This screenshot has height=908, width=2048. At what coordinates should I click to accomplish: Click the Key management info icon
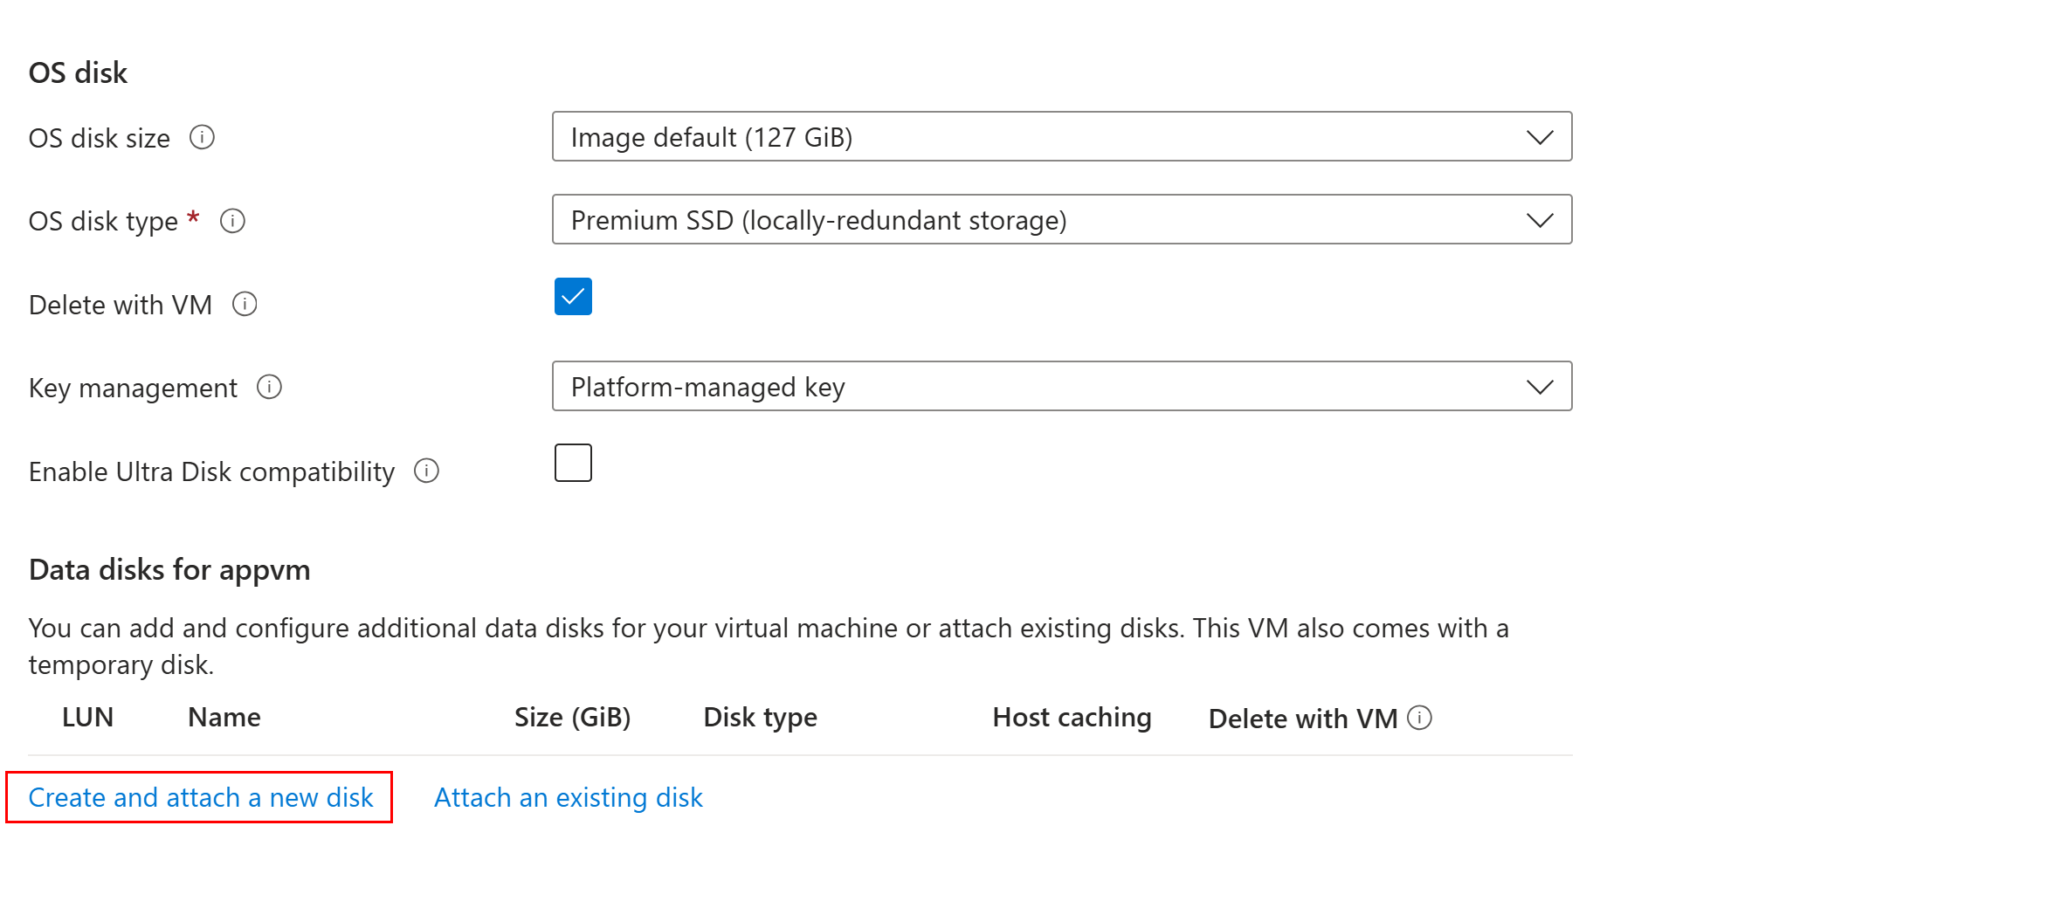click(268, 388)
